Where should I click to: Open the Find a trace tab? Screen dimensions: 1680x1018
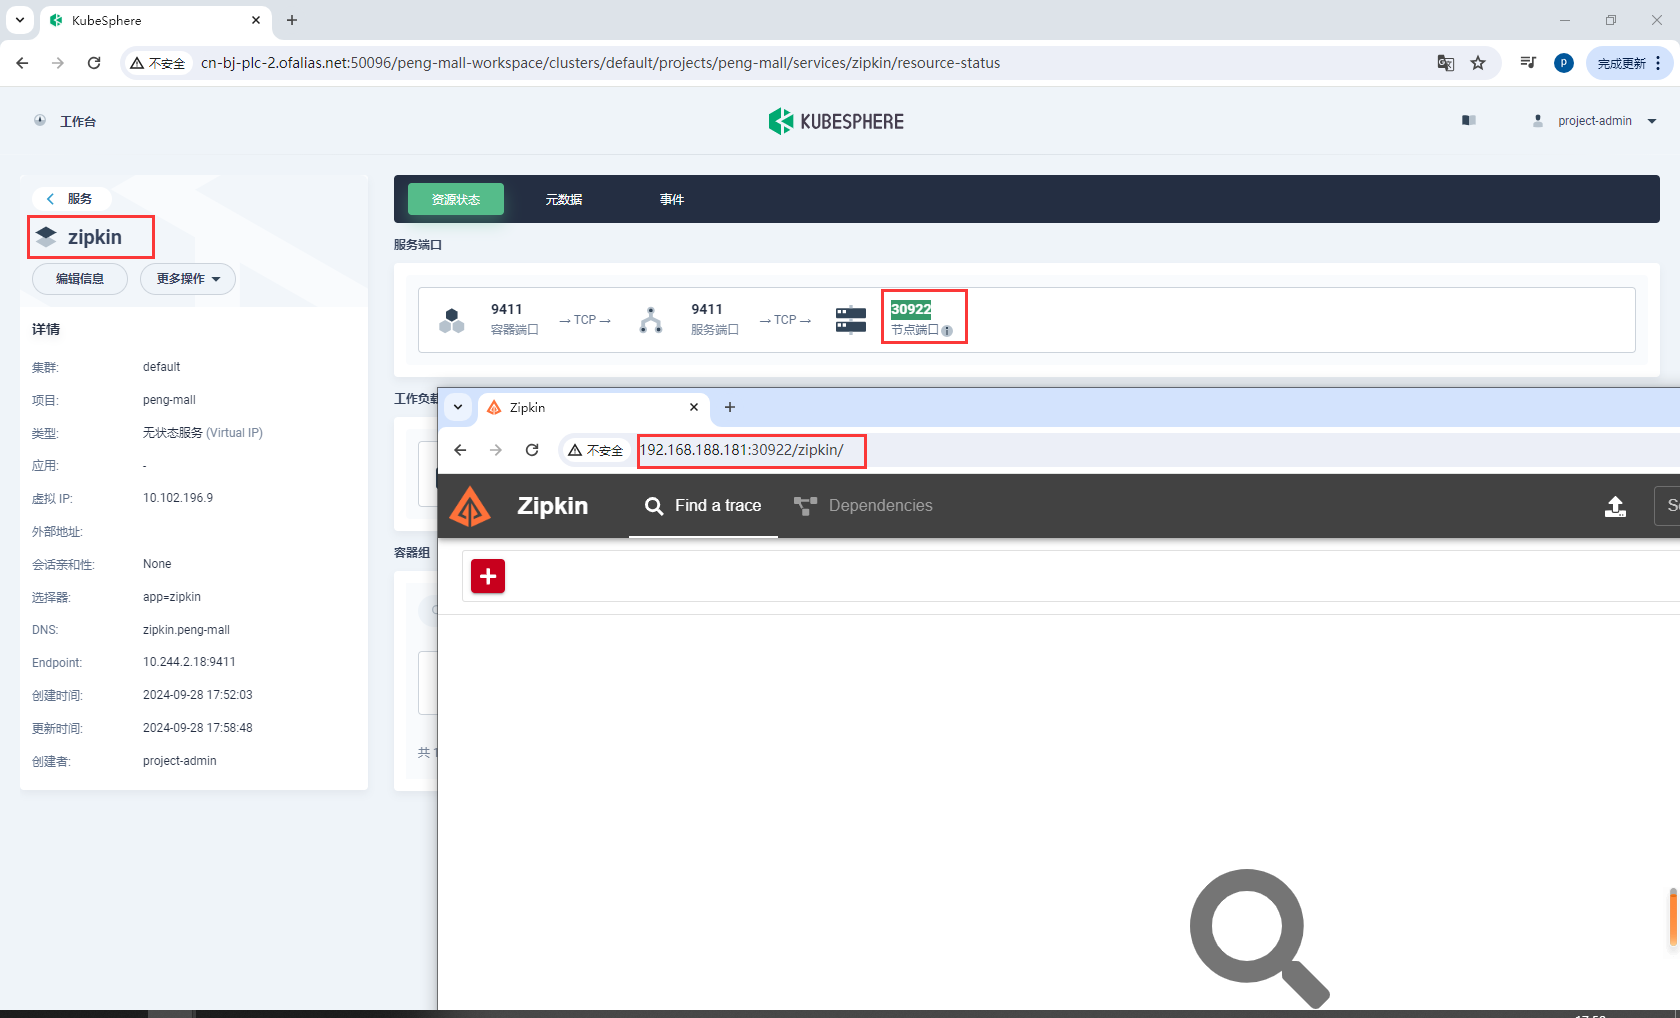click(703, 506)
